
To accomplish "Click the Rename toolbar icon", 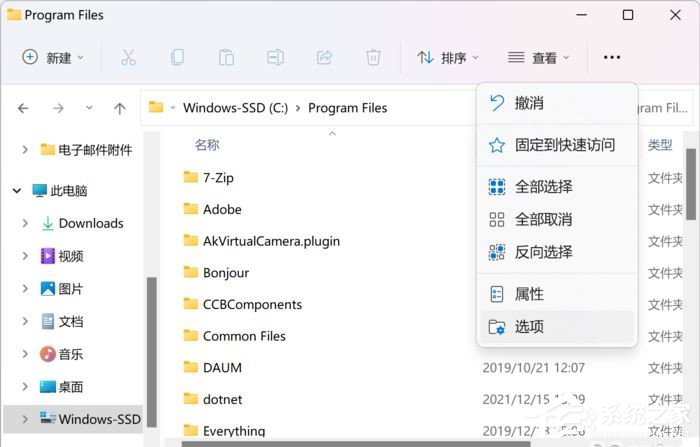I will point(275,57).
